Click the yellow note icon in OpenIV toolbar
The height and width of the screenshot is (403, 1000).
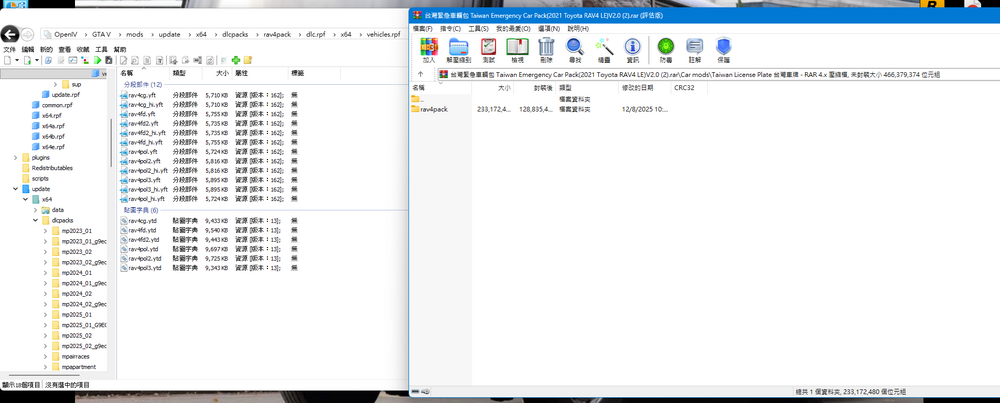[x=248, y=60]
